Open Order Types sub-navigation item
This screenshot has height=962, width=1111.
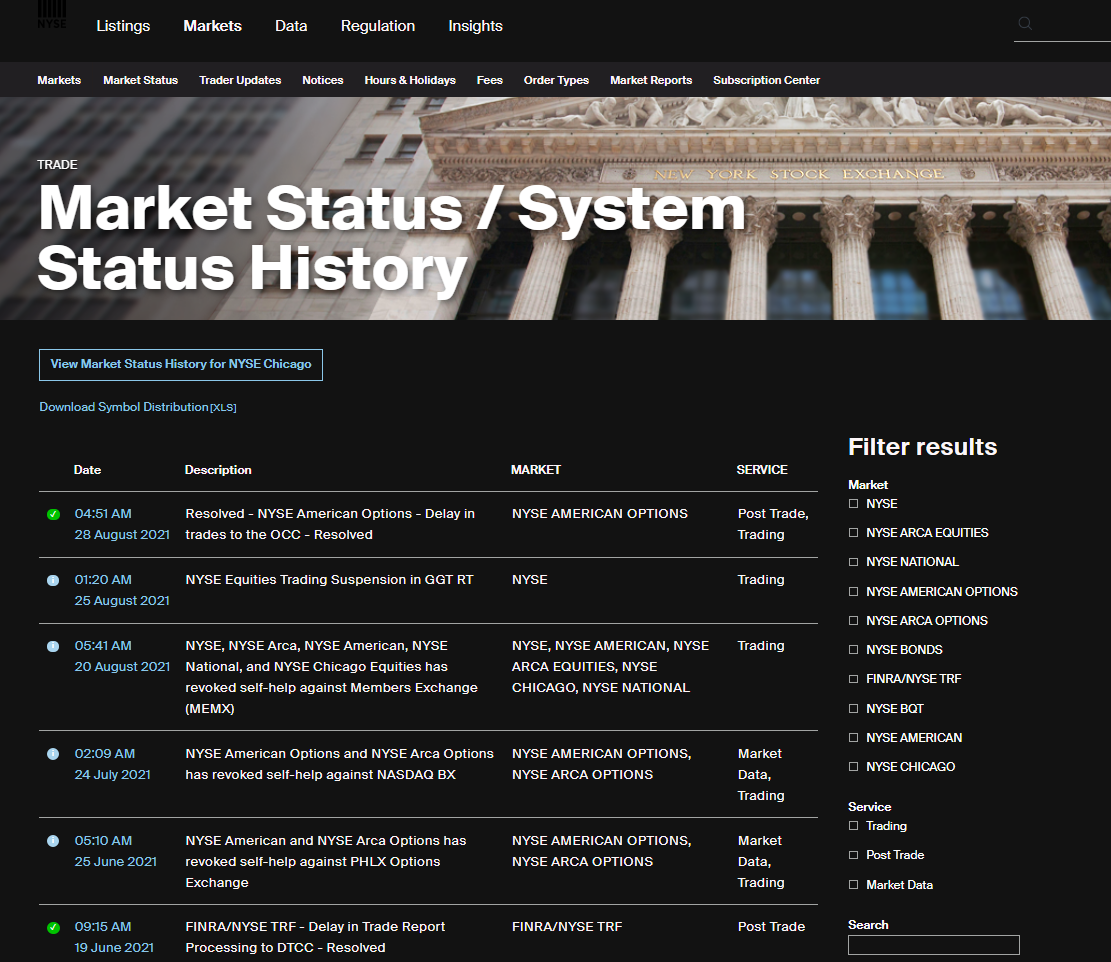[556, 80]
